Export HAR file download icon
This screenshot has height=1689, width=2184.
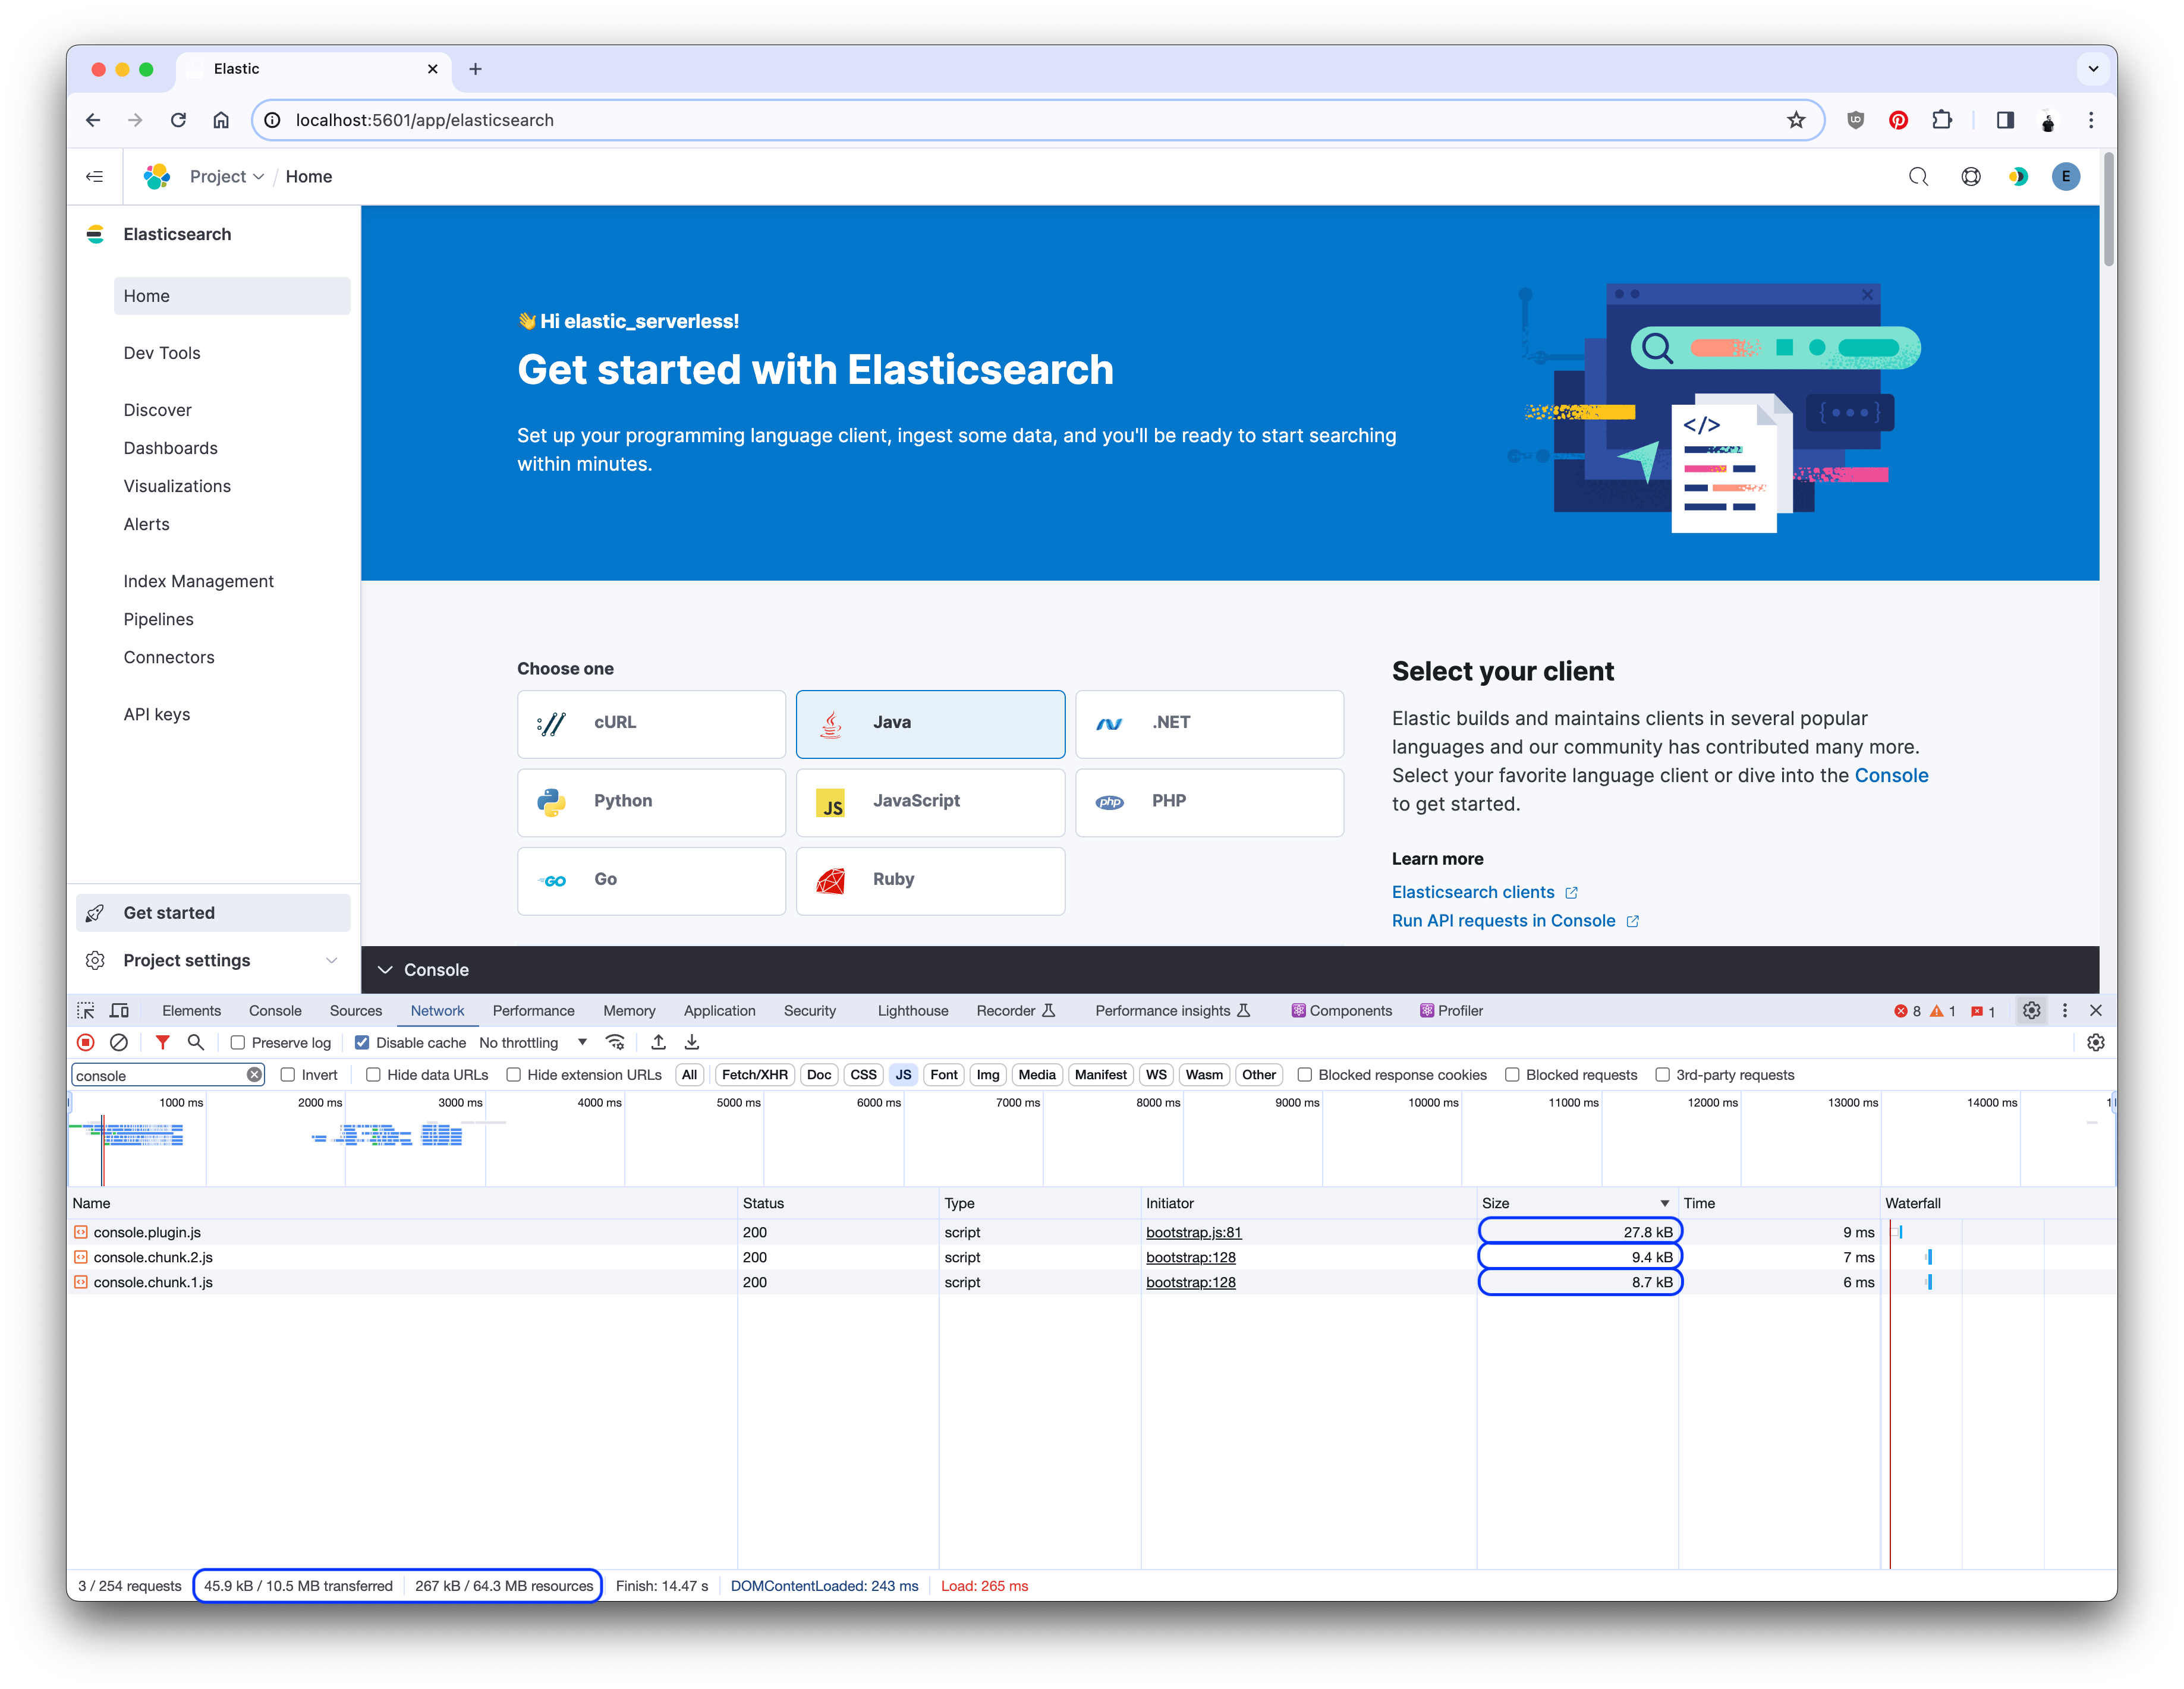coord(692,1042)
